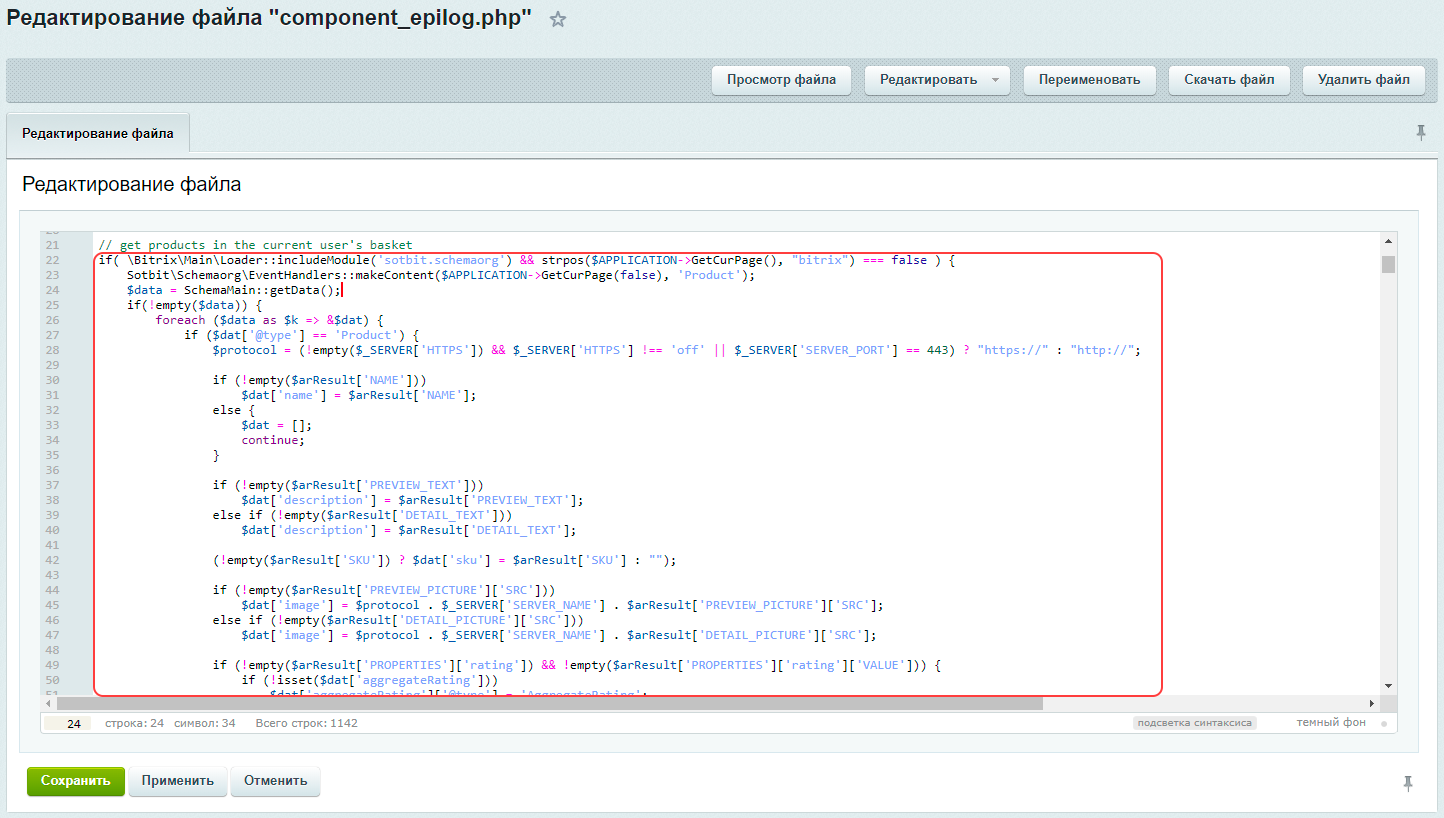Click the 'continue;' statement on line 34
Screen dimensions: 1444x818
tap(273, 440)
